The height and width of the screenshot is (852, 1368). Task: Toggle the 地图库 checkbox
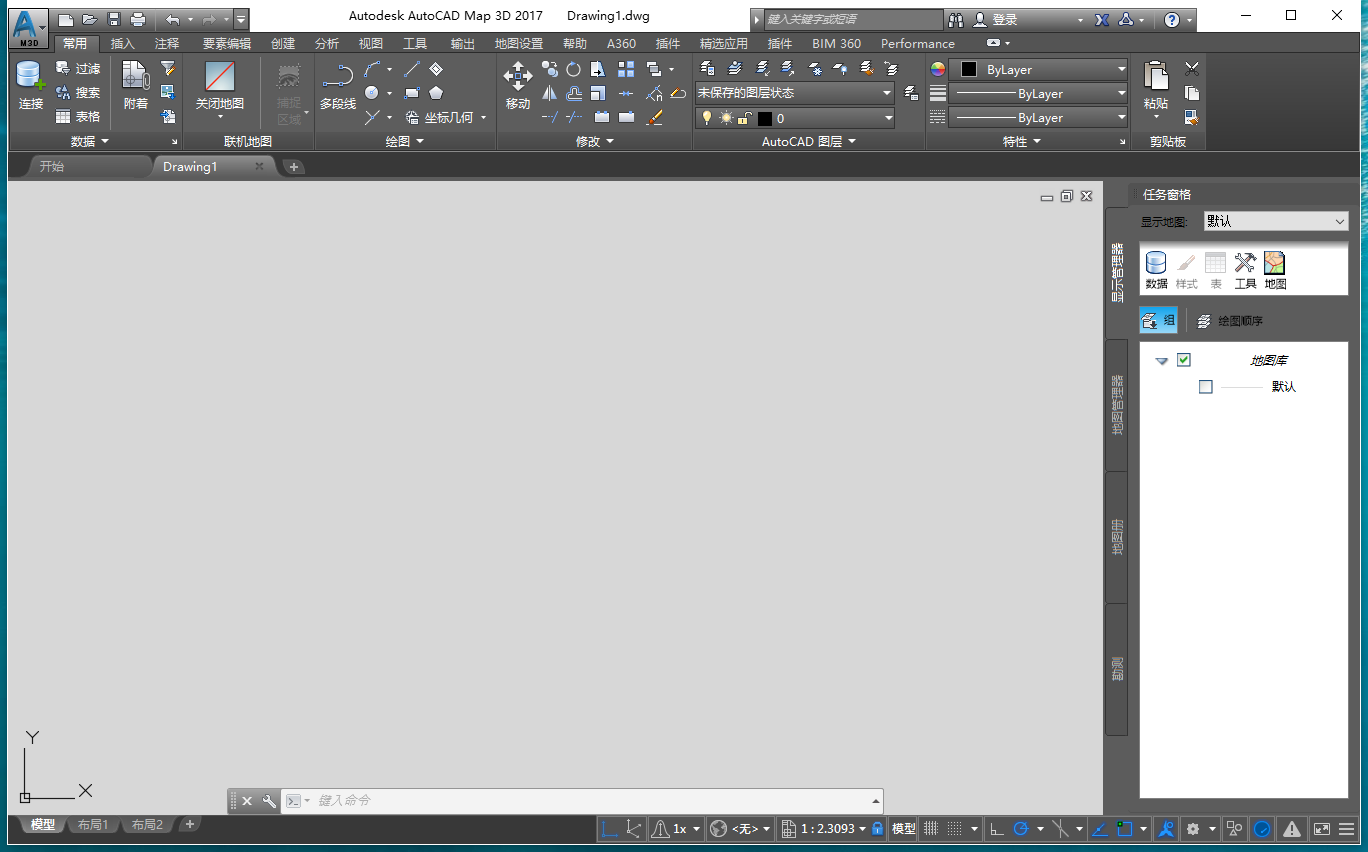[x=1184, y=360]
